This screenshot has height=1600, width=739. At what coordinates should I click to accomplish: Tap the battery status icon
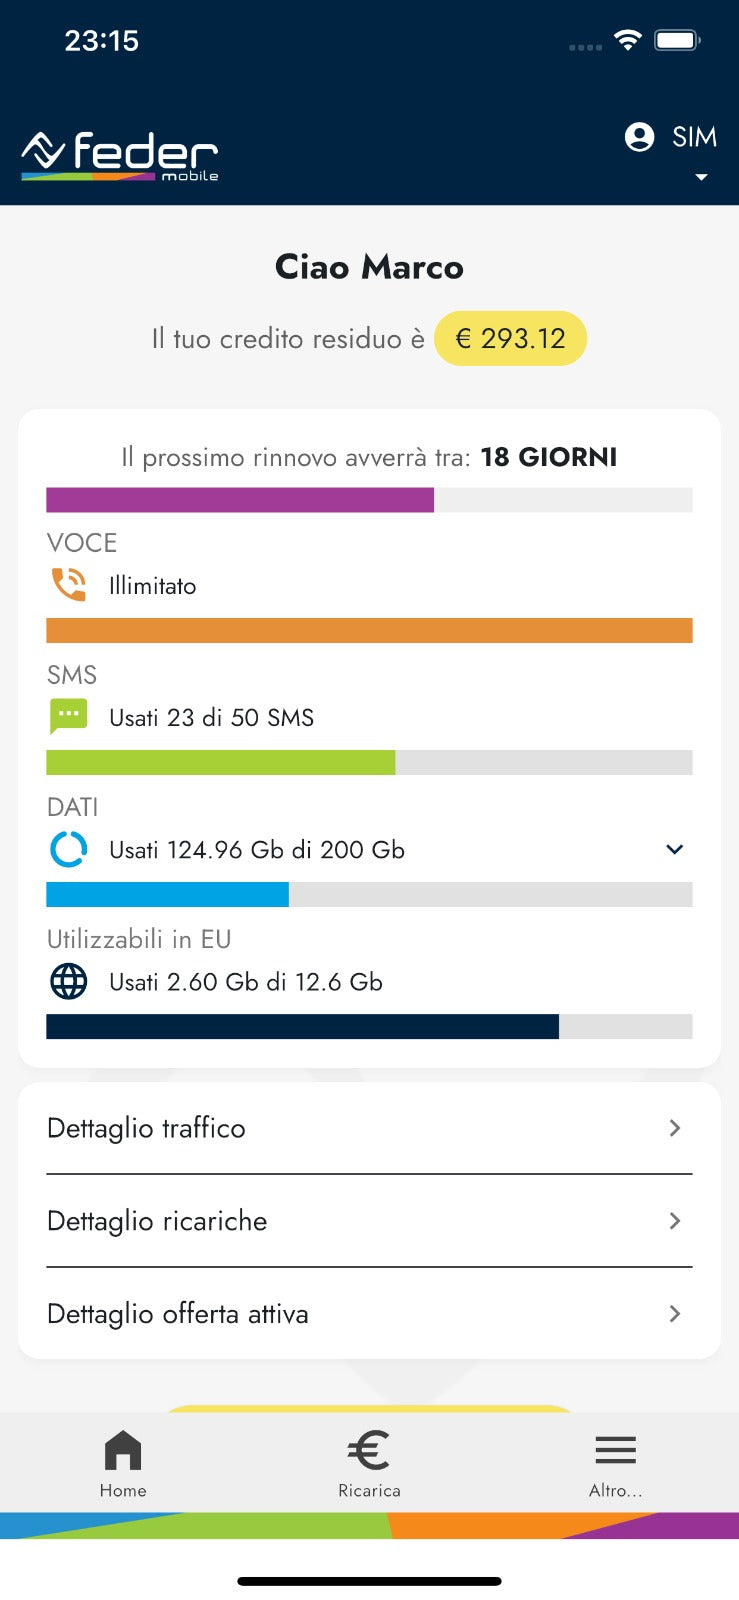pos(677,40)
